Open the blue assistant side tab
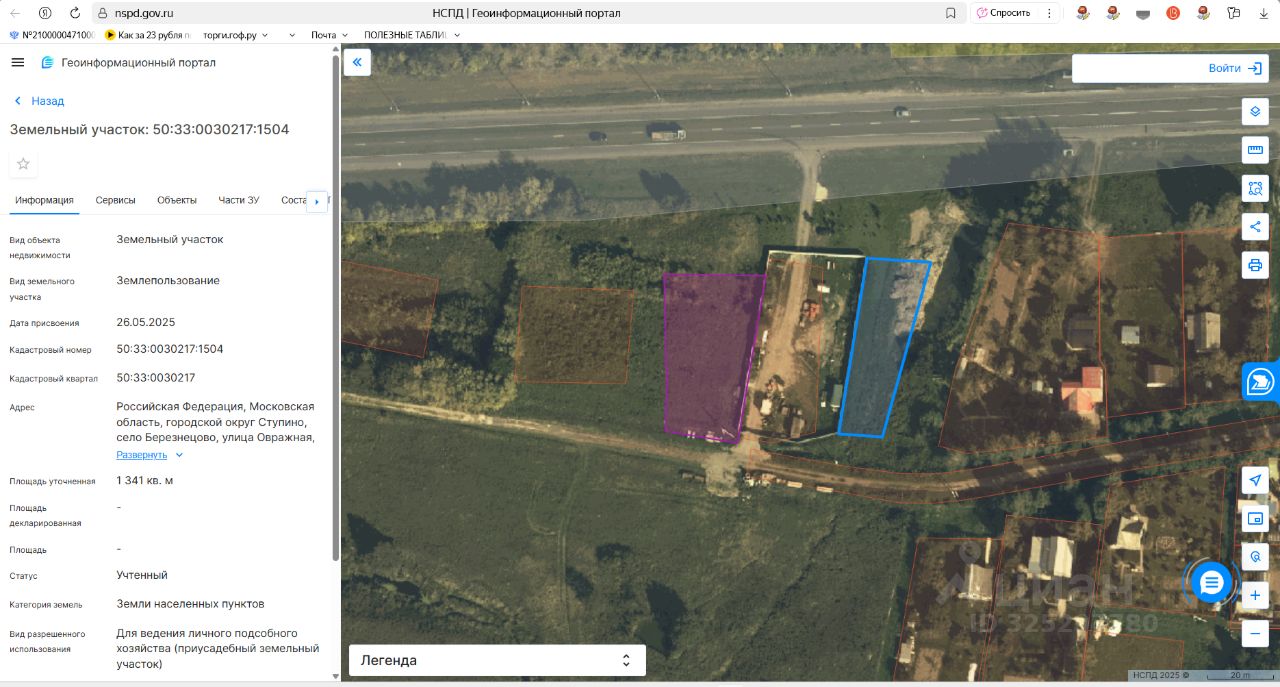 (1261, 381)
